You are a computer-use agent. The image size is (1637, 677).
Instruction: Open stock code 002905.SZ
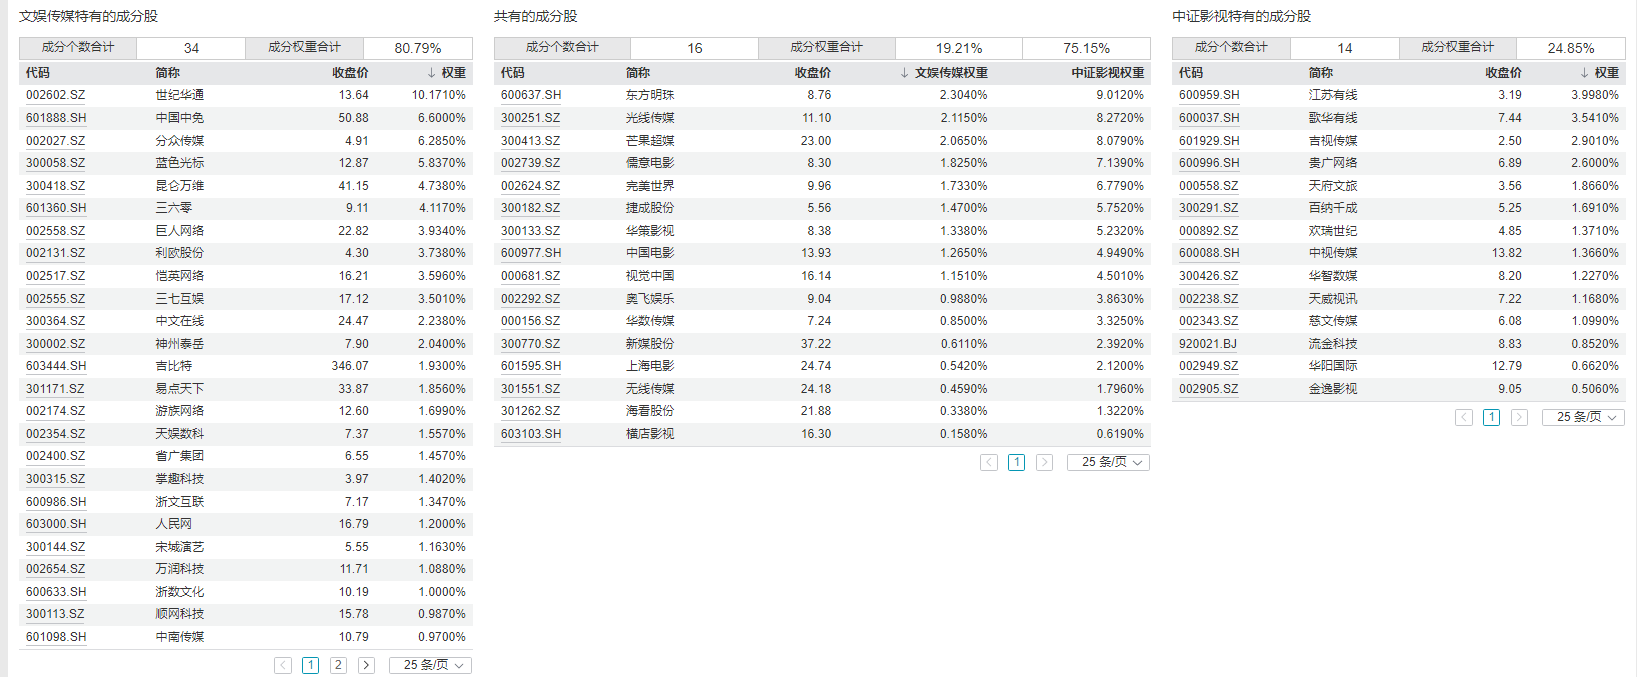point(1209,389)
